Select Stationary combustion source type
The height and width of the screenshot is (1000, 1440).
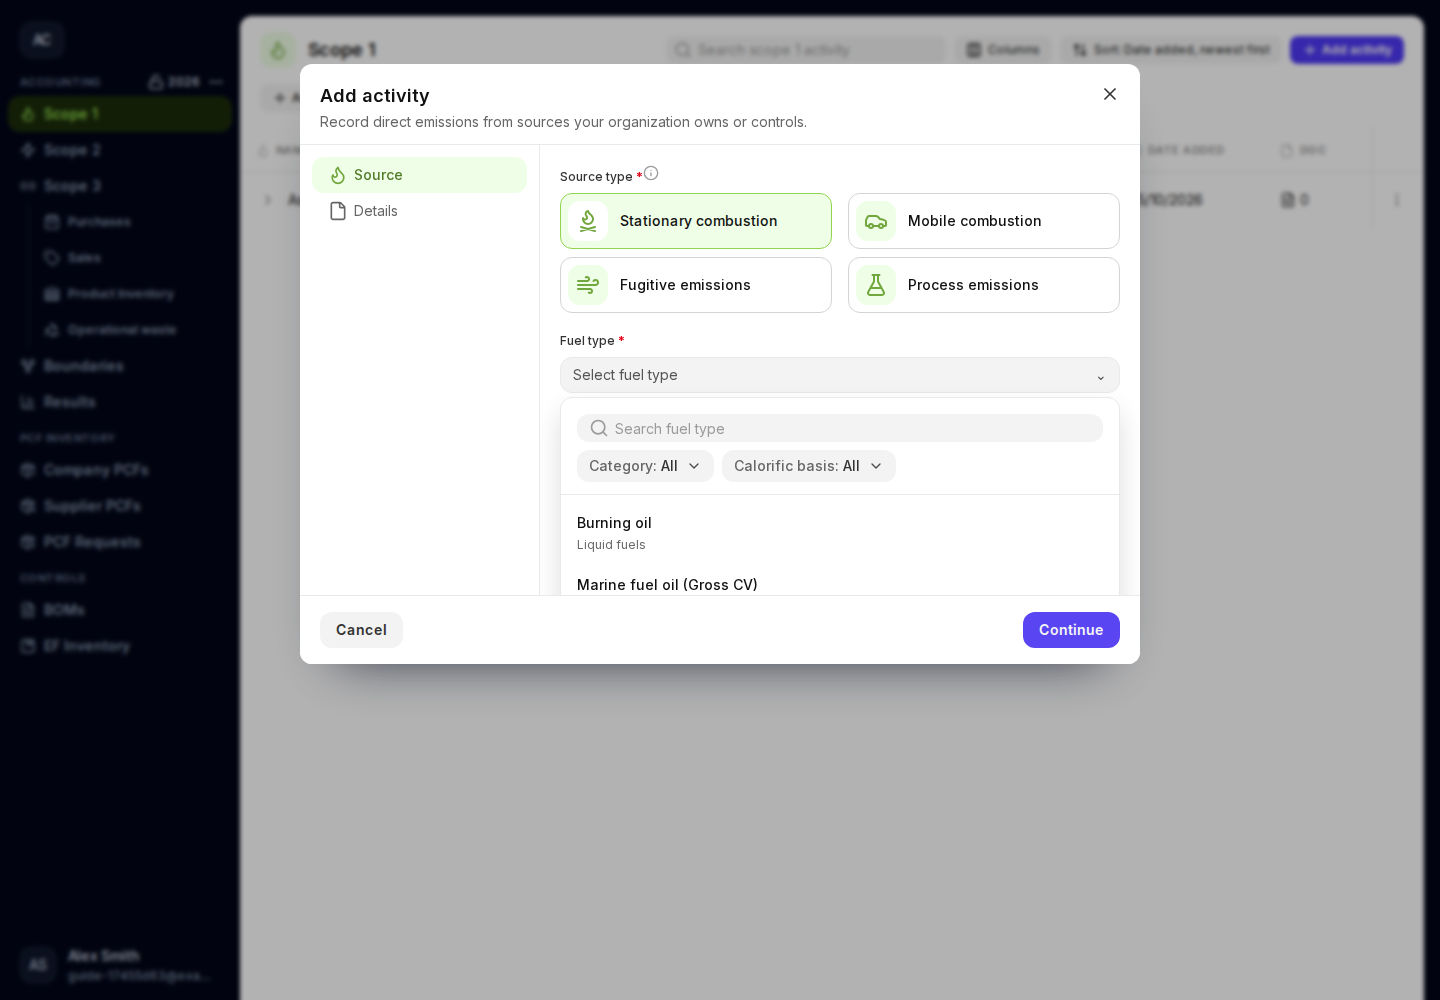click(696, 221)
